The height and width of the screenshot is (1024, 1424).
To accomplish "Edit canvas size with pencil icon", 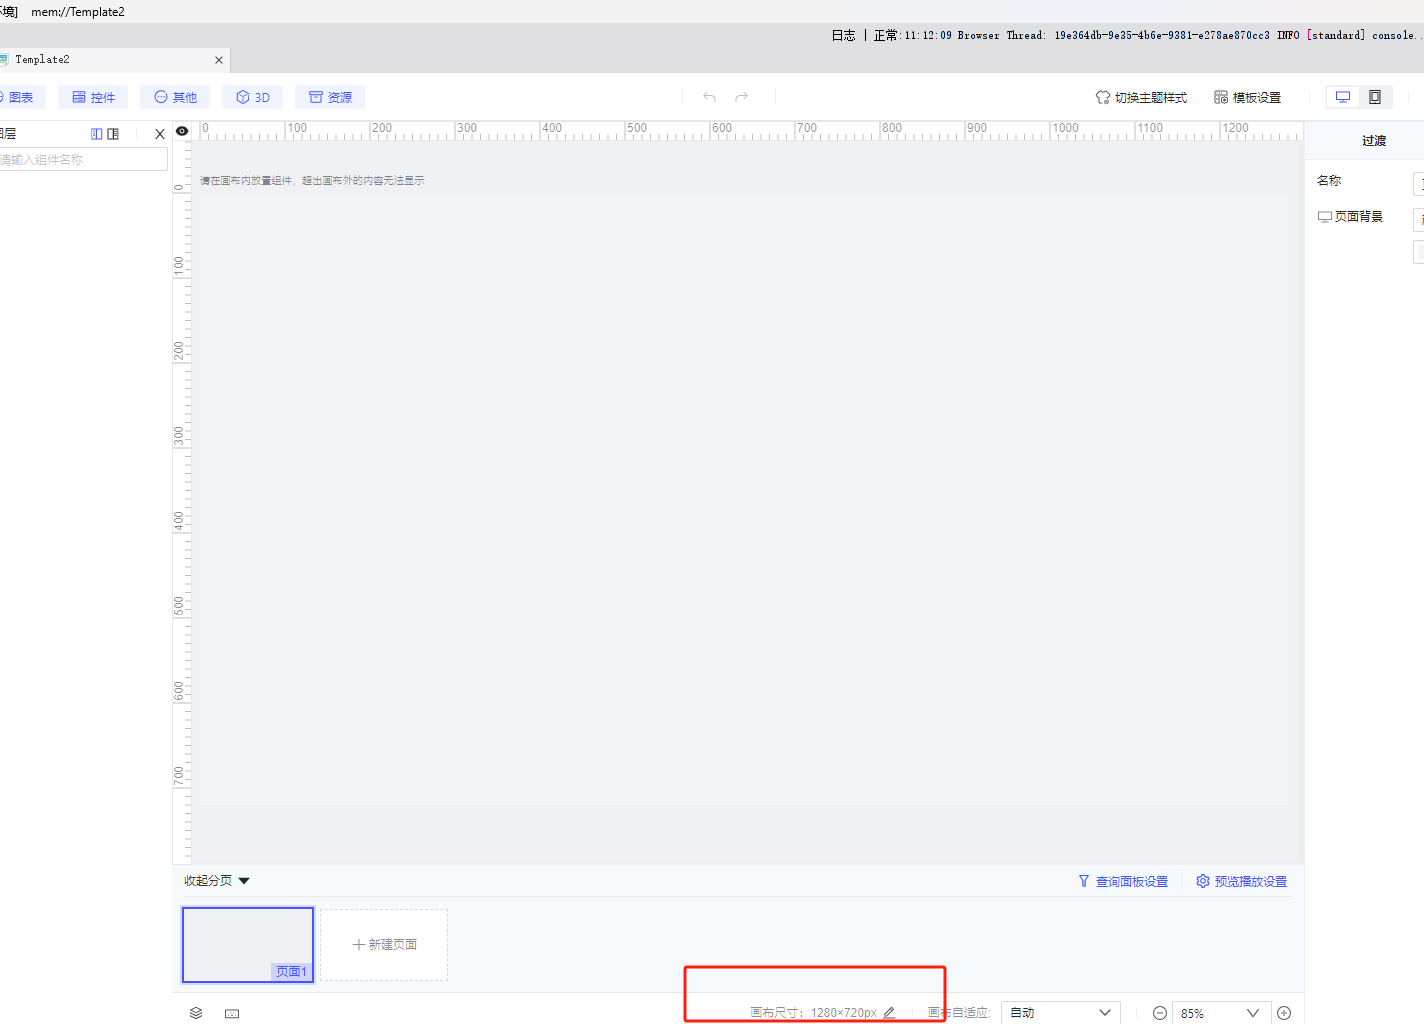I will click(889, 1012).
